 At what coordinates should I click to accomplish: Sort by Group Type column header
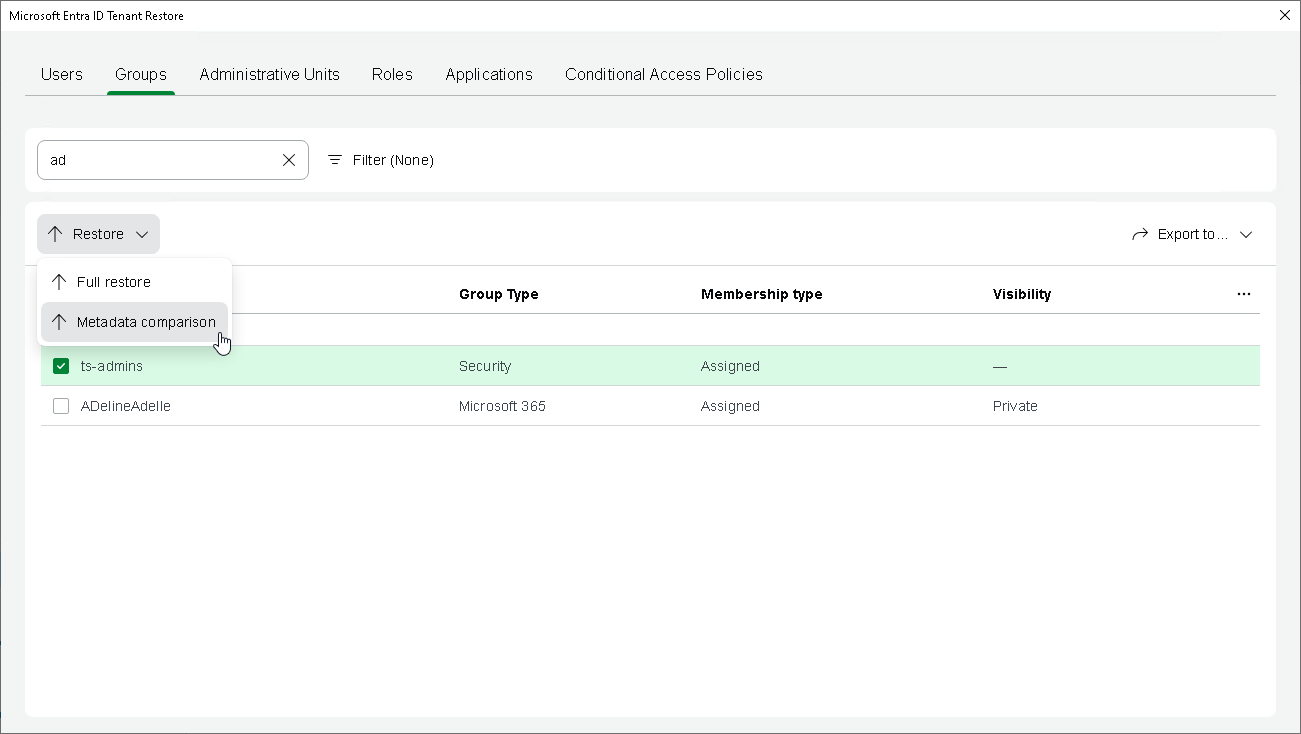(498, 294)
